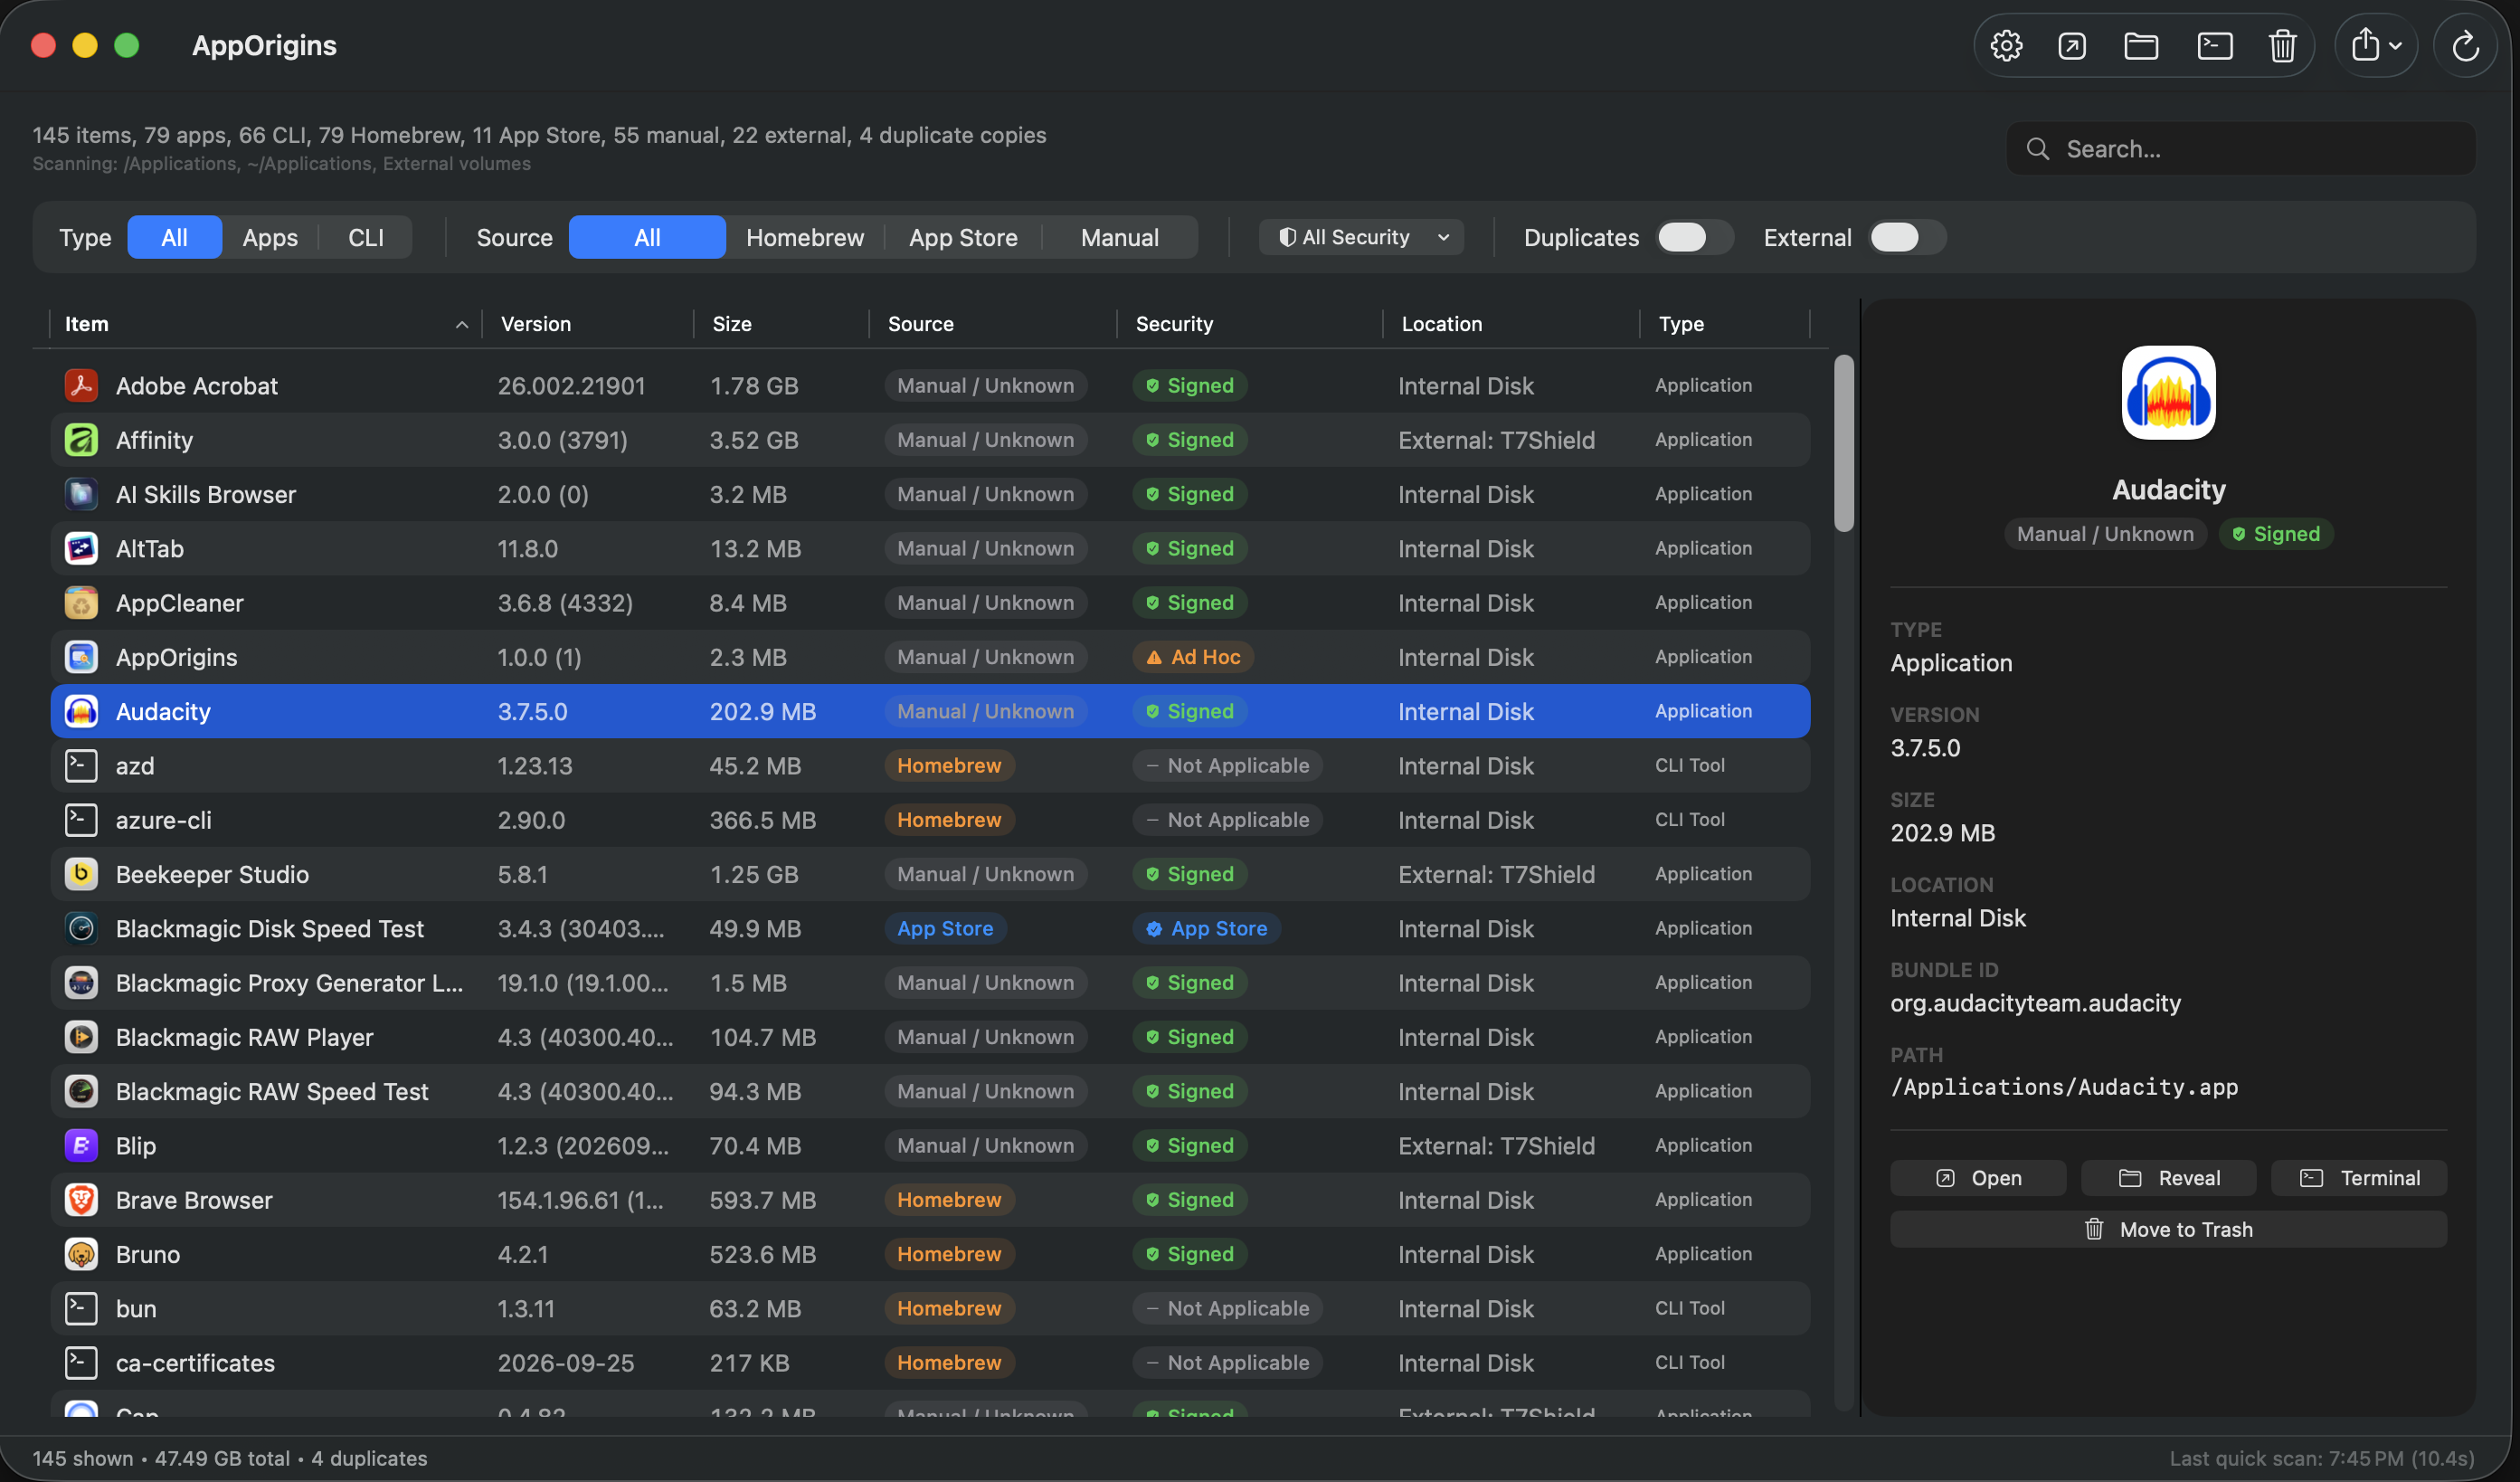Open the All Security dropdown

click(x=1361, y=238)
